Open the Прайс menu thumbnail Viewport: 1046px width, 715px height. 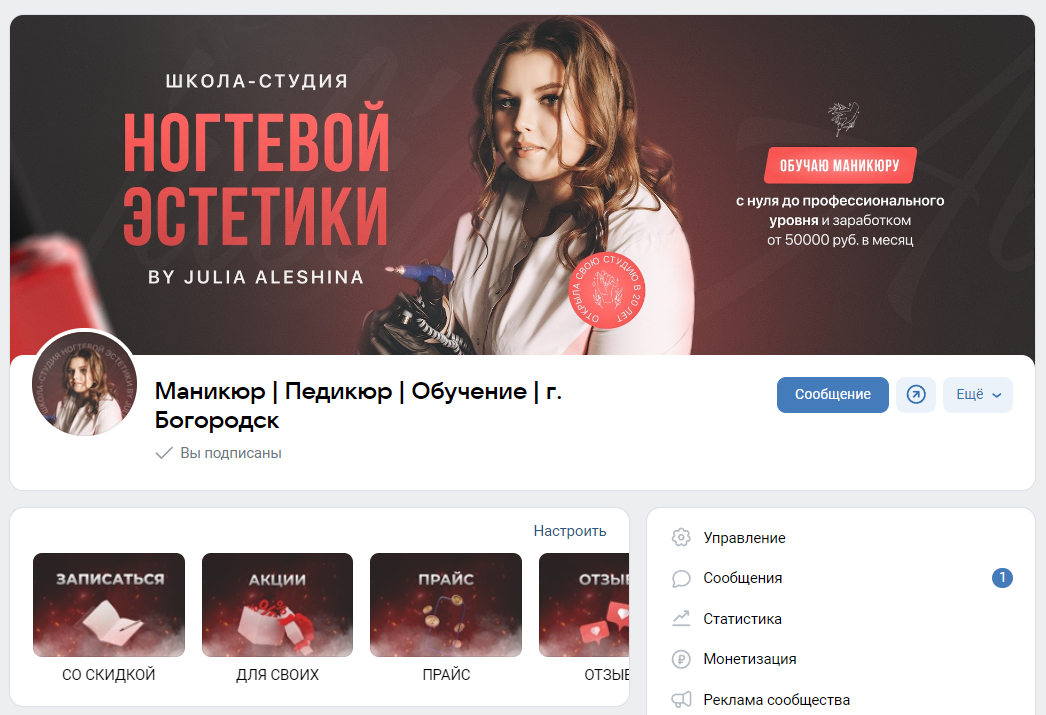(x=446, y=605)
